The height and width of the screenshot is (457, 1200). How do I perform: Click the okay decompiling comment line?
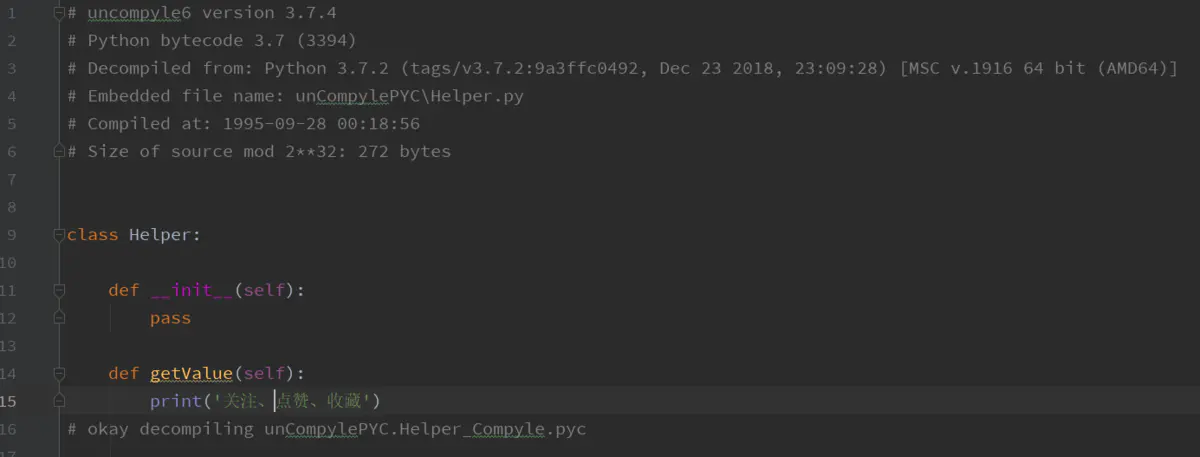coord(327,429)
